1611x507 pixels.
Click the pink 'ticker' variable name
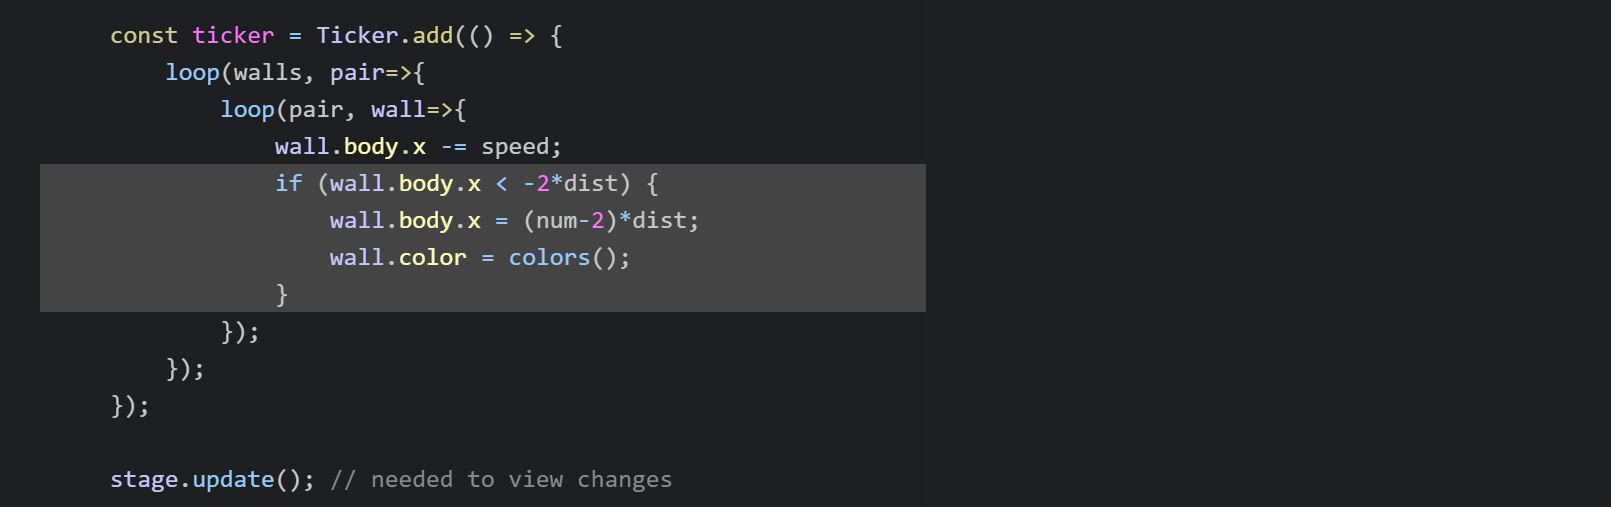tap(233, 36)
